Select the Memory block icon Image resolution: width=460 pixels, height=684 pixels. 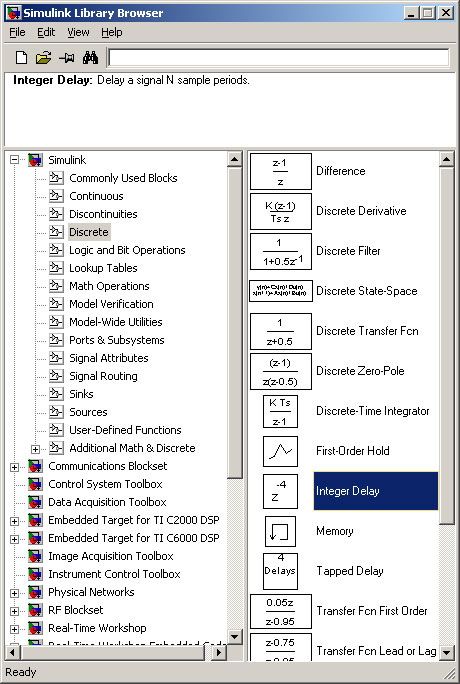[280, 531]
